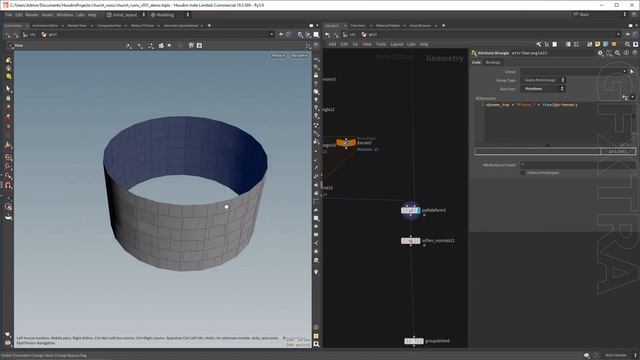Click the top select tool icon in left toolbar

8,60
